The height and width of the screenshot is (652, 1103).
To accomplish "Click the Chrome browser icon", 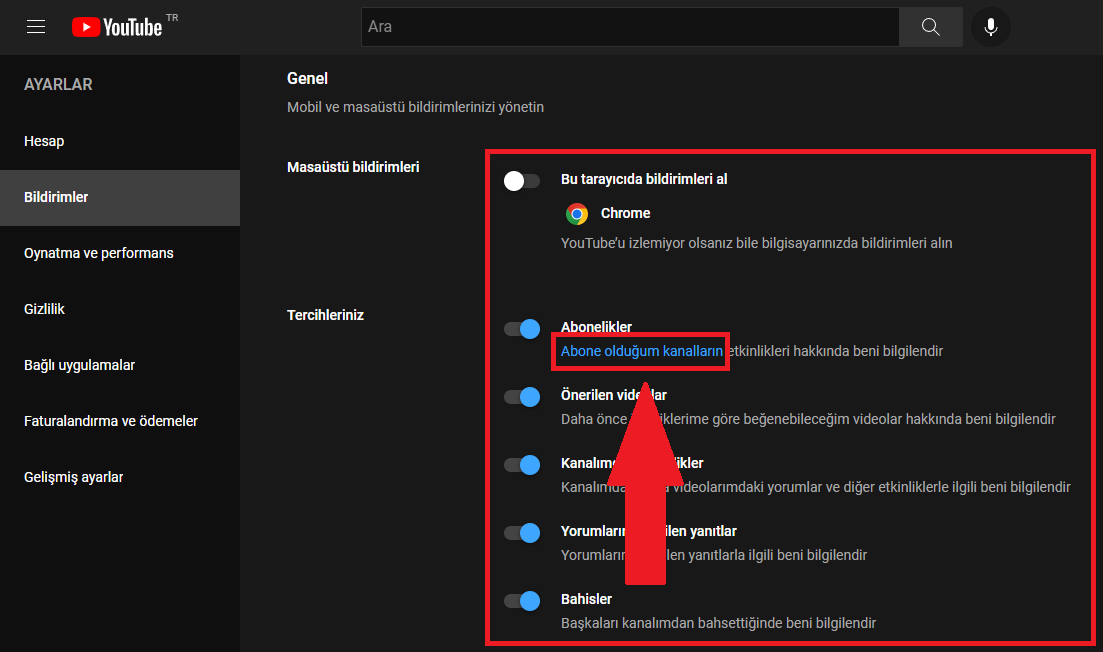I will (x=576, y=213).
